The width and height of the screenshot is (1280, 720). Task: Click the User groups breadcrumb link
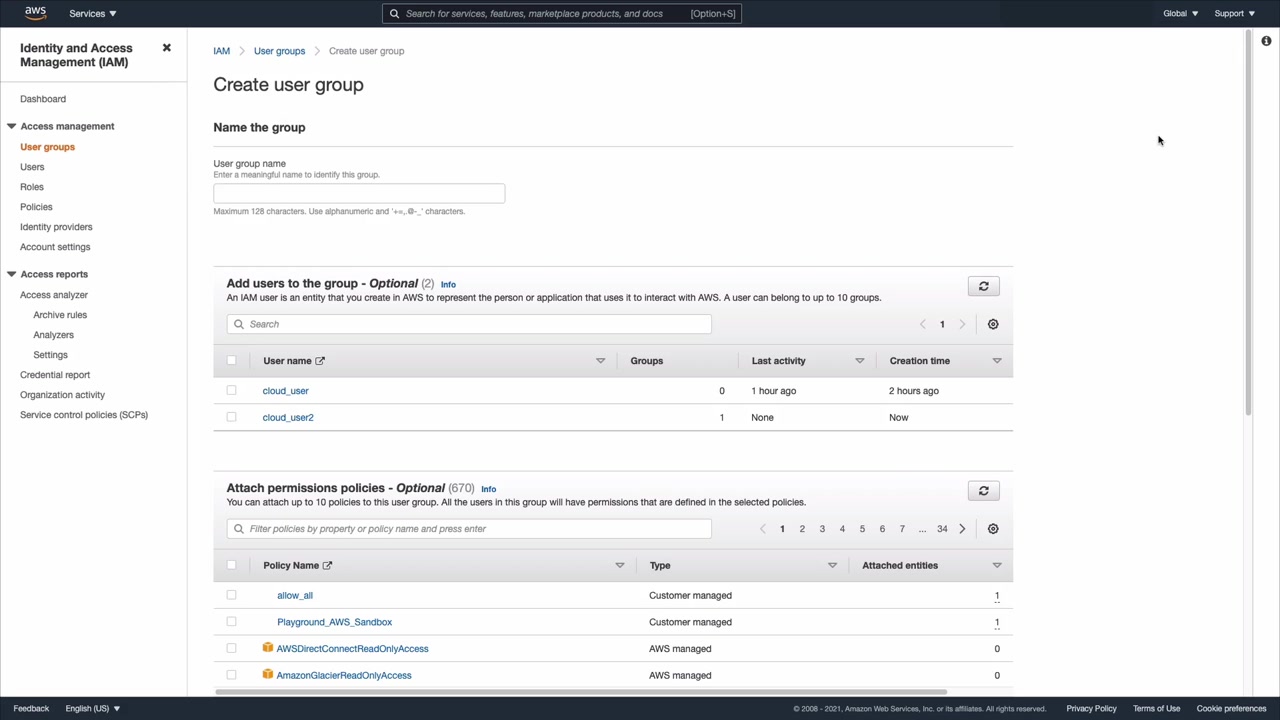click(x=279, y=51)
